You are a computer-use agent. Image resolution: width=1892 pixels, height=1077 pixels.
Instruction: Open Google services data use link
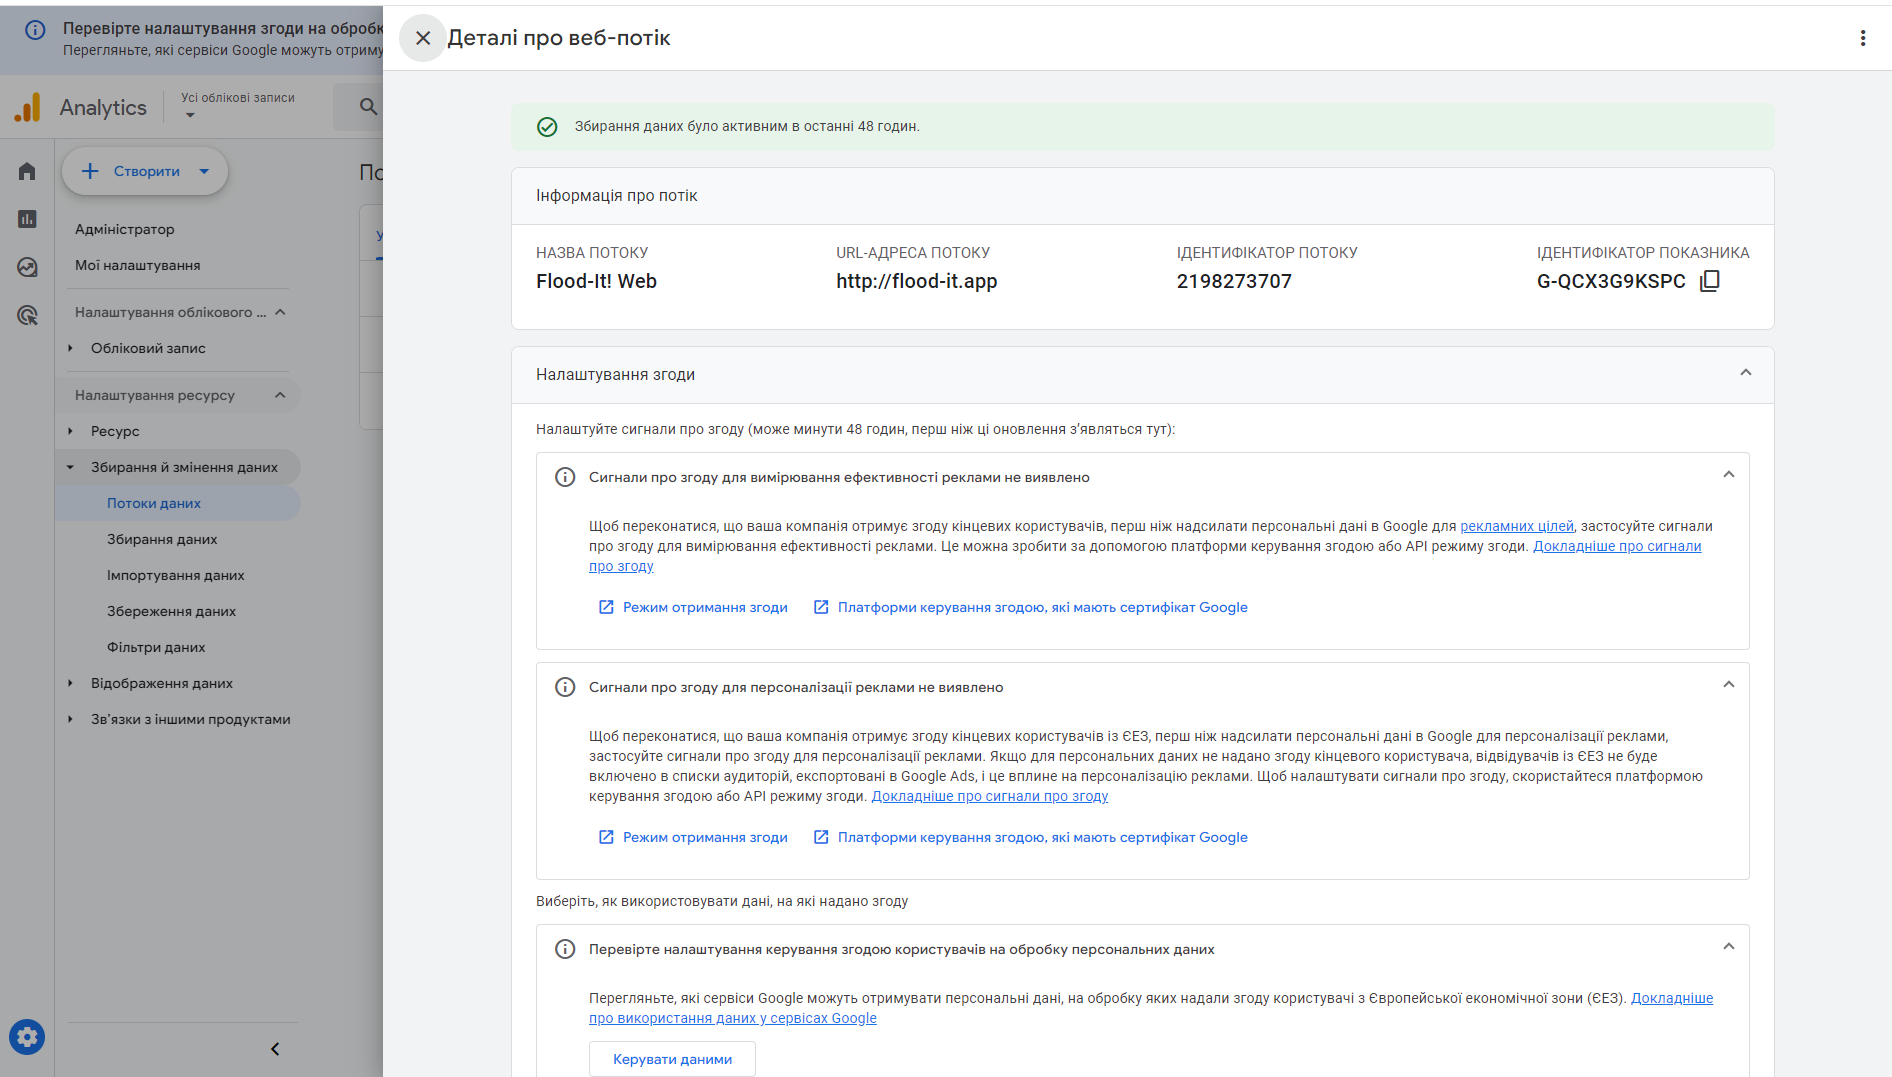pyautogui.click(x=733, y=1018)
